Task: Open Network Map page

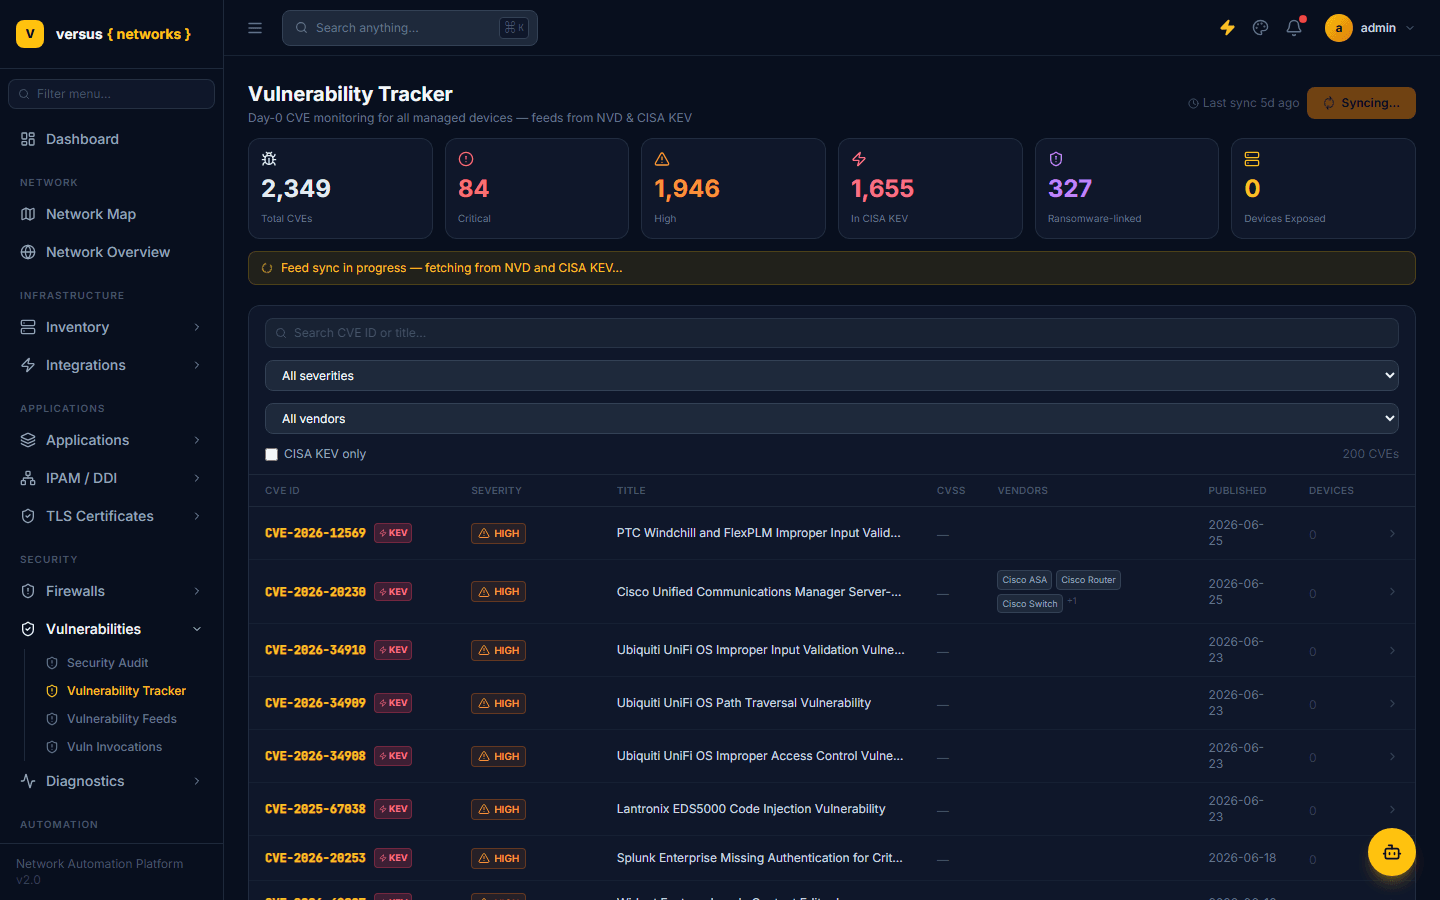Action: coord(111,214)
